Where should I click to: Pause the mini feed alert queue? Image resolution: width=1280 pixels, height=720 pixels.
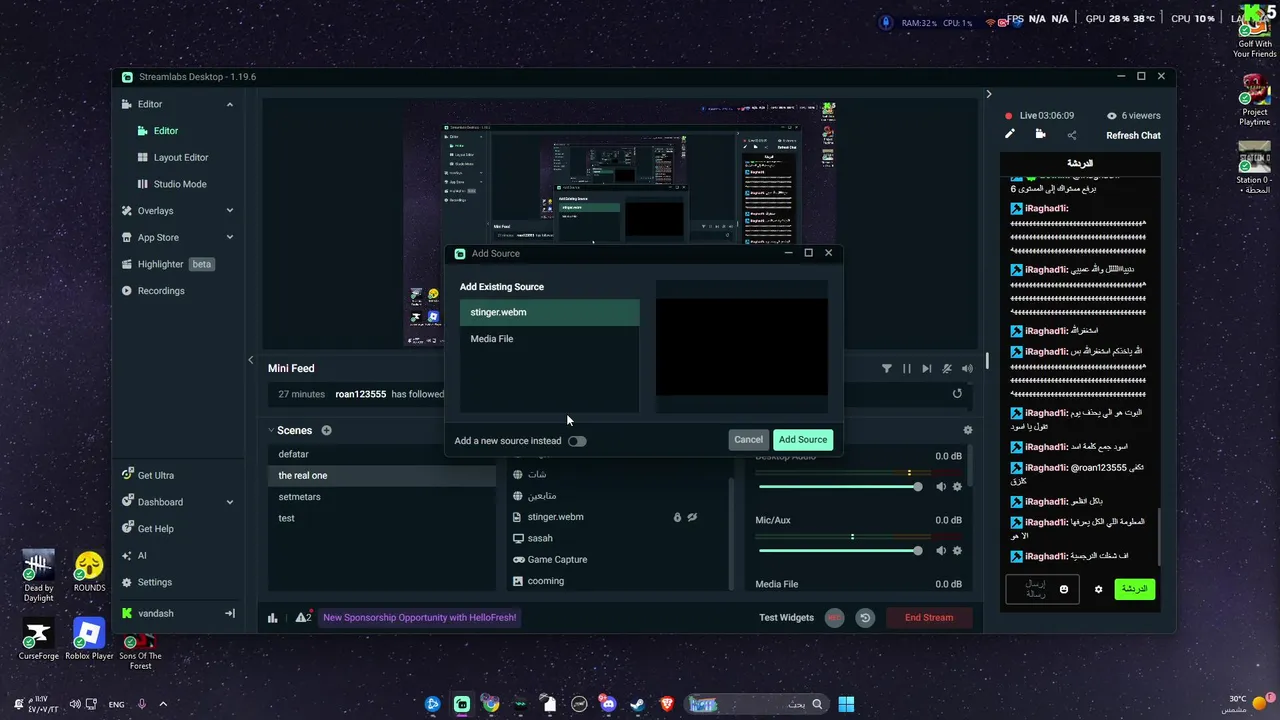click(907, 369)
